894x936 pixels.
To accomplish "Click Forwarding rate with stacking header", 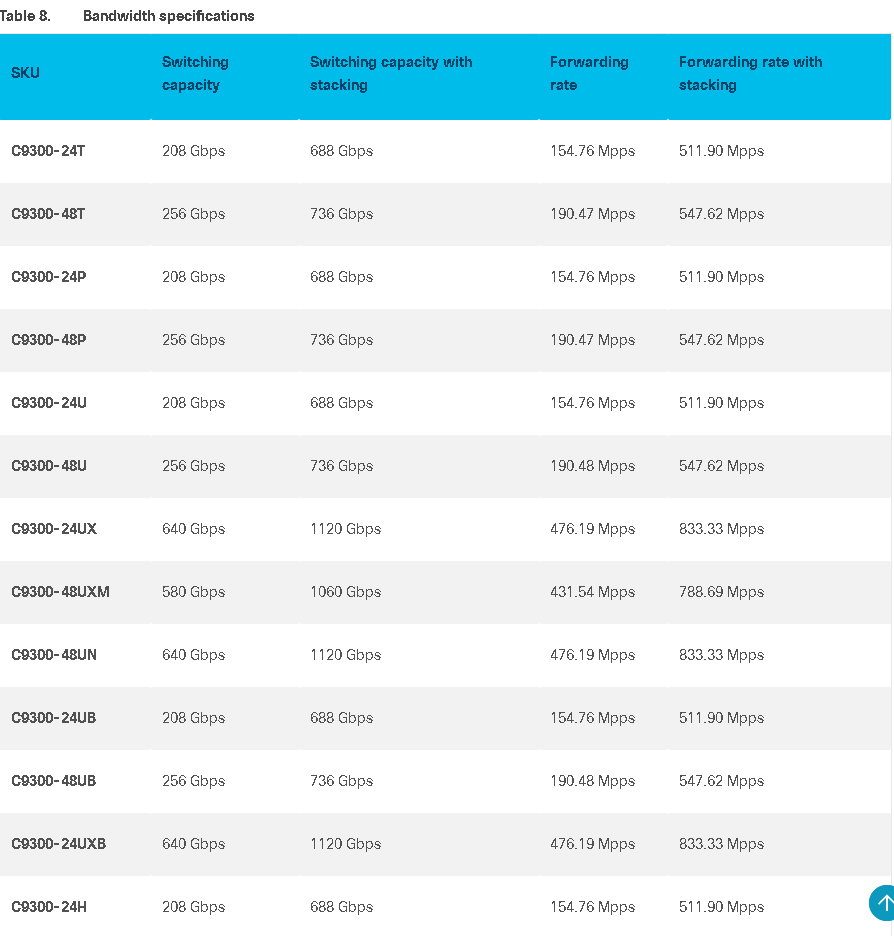I will 750,73.
